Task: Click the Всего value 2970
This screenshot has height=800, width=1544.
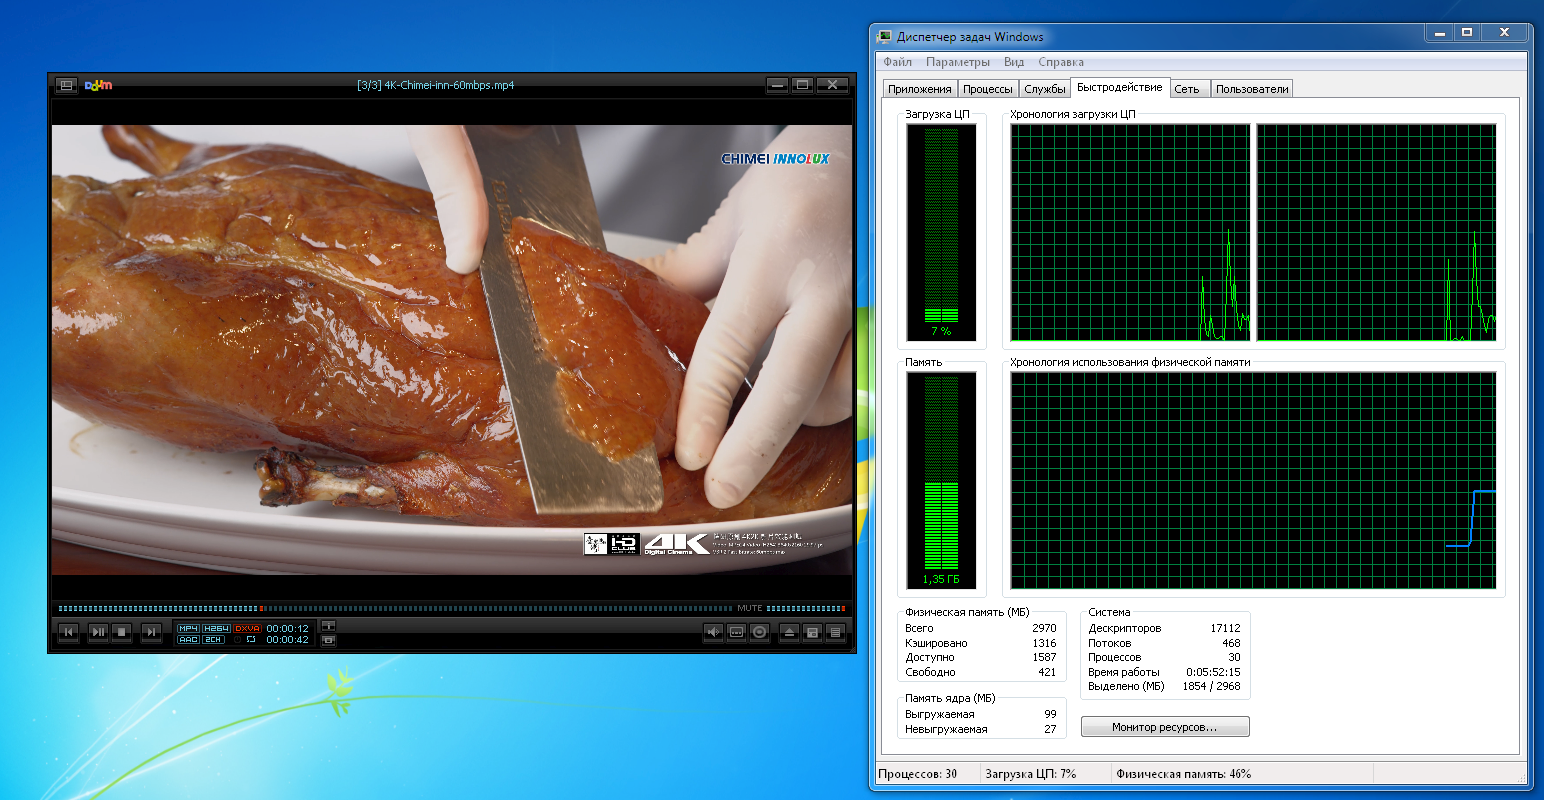Action: point(1044,628)
